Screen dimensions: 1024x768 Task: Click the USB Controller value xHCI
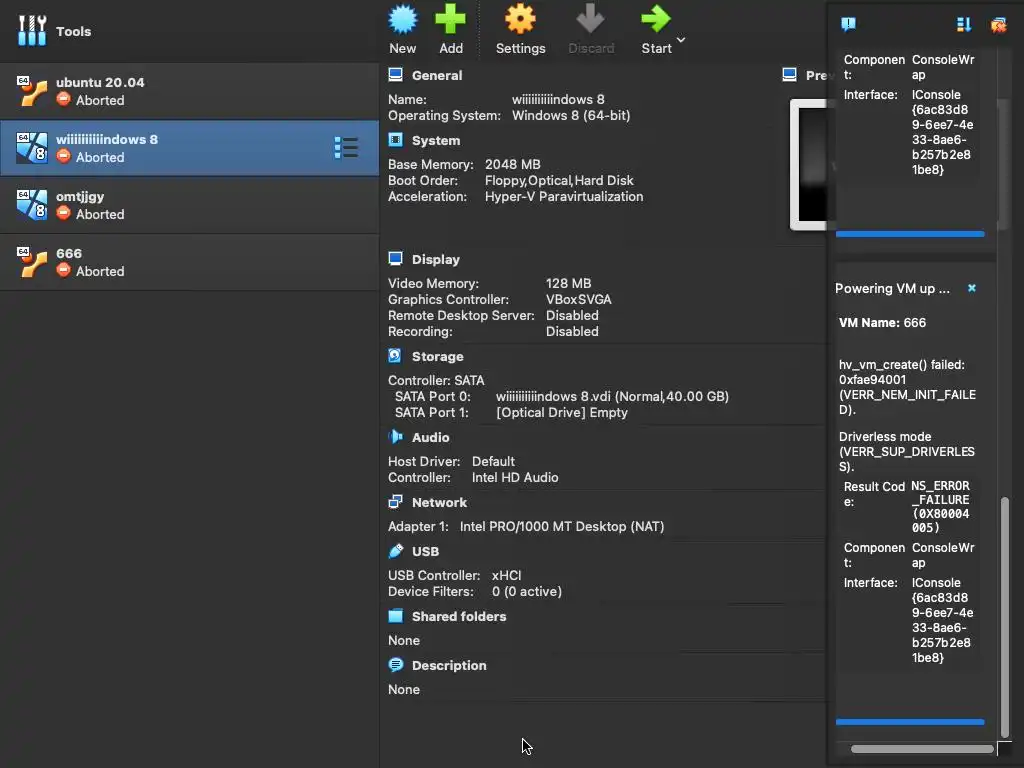tap(506, 575)
